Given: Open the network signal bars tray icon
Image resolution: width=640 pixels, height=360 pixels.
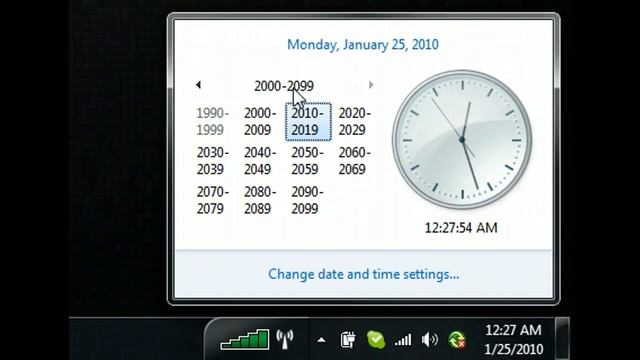Looking at the screenshot, I should (x=402, y=340).
